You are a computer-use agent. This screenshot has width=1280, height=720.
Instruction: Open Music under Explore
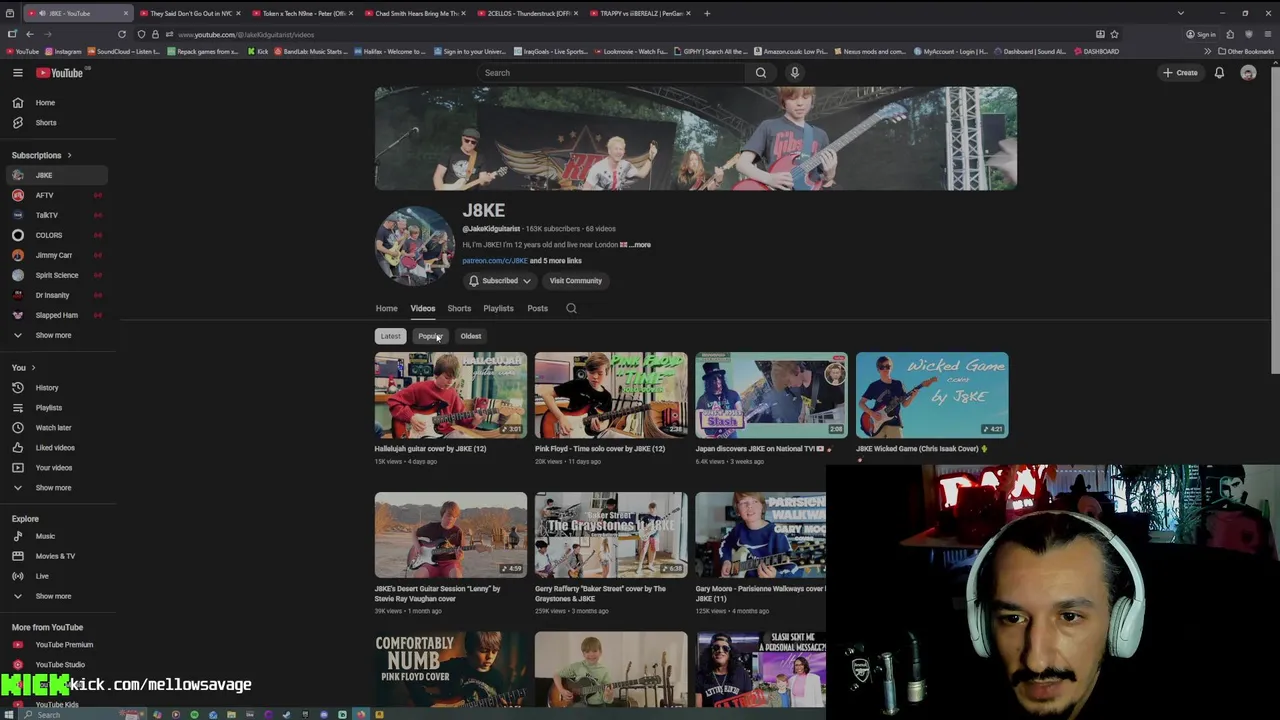coord(58,536)
